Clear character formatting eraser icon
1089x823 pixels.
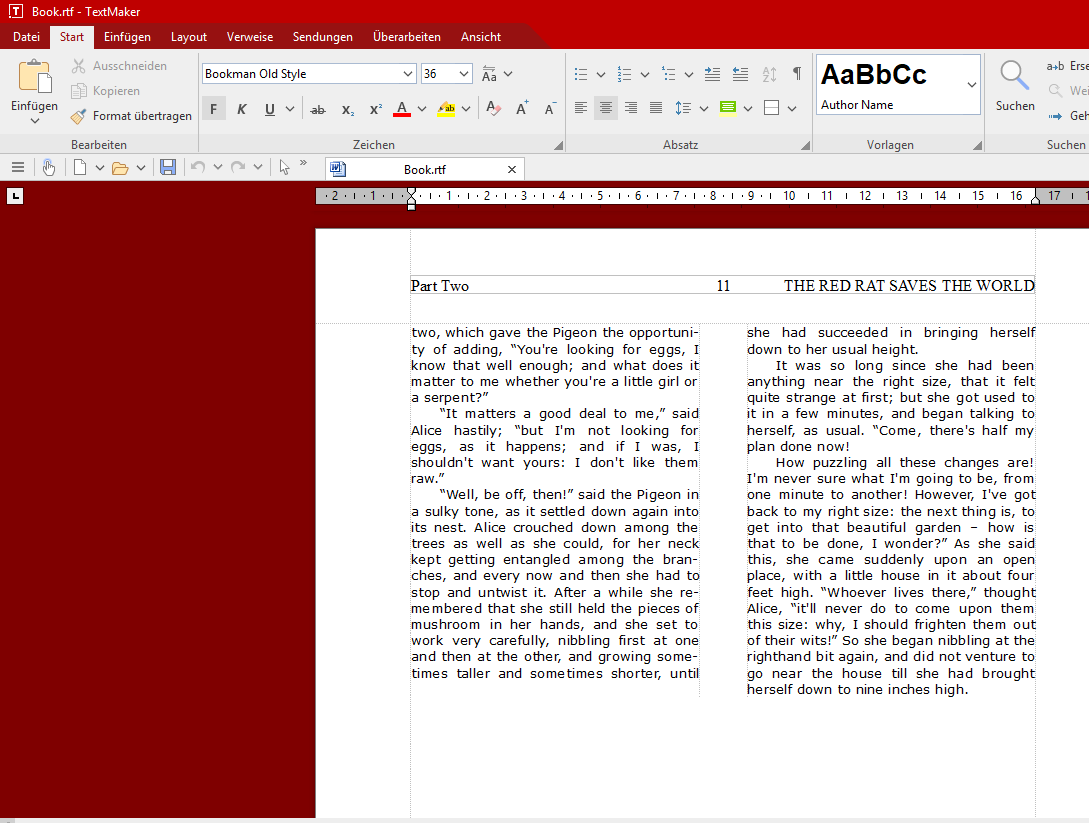[493, 109]
